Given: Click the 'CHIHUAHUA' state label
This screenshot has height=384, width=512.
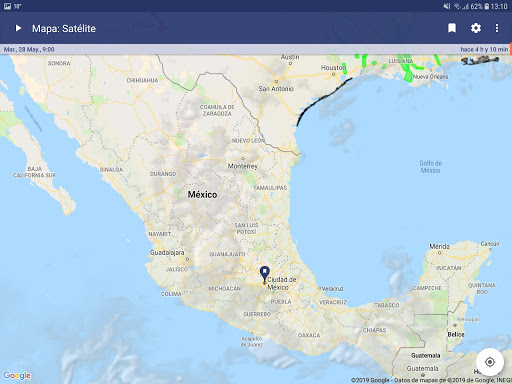Looking at the screenshot, I should 142,80.
